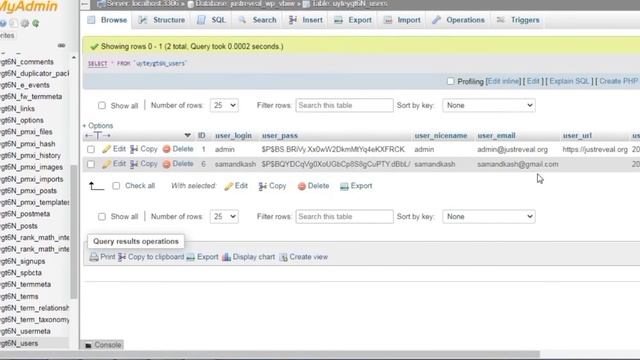Click the upper Filter rows search field

344,105
